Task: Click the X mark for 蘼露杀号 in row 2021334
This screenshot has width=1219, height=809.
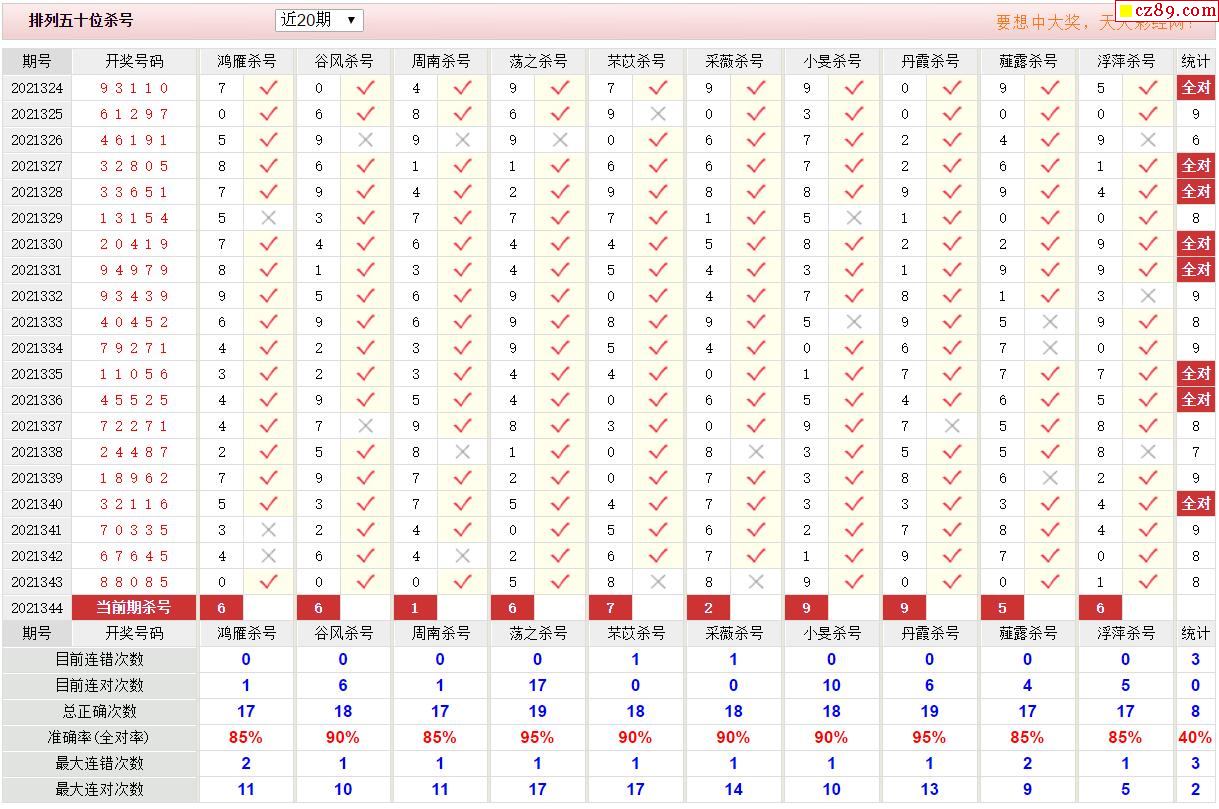Action: coord(1049,348)
